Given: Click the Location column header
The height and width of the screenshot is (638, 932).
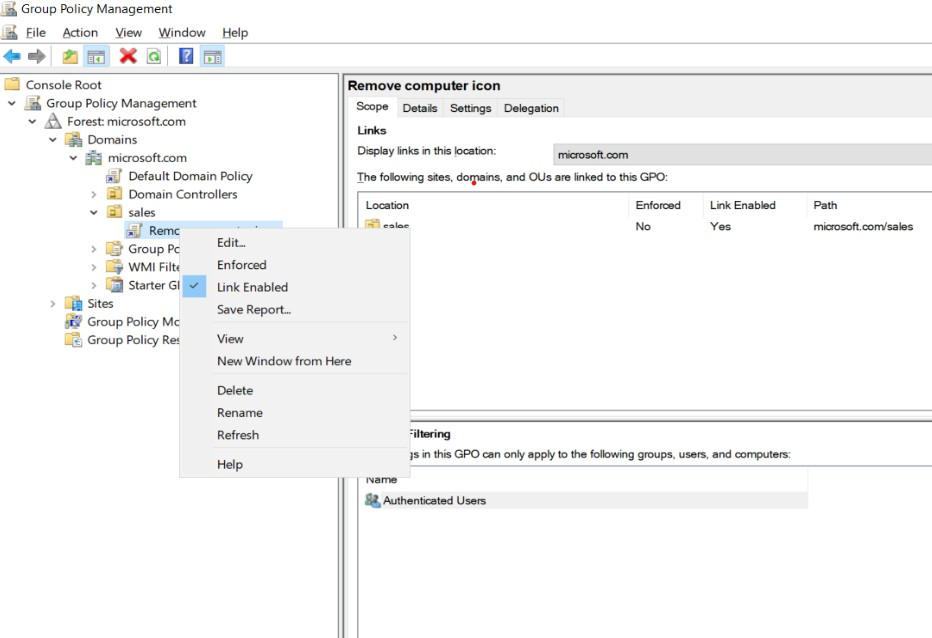Looking at the screenshot, I should 495,205.
